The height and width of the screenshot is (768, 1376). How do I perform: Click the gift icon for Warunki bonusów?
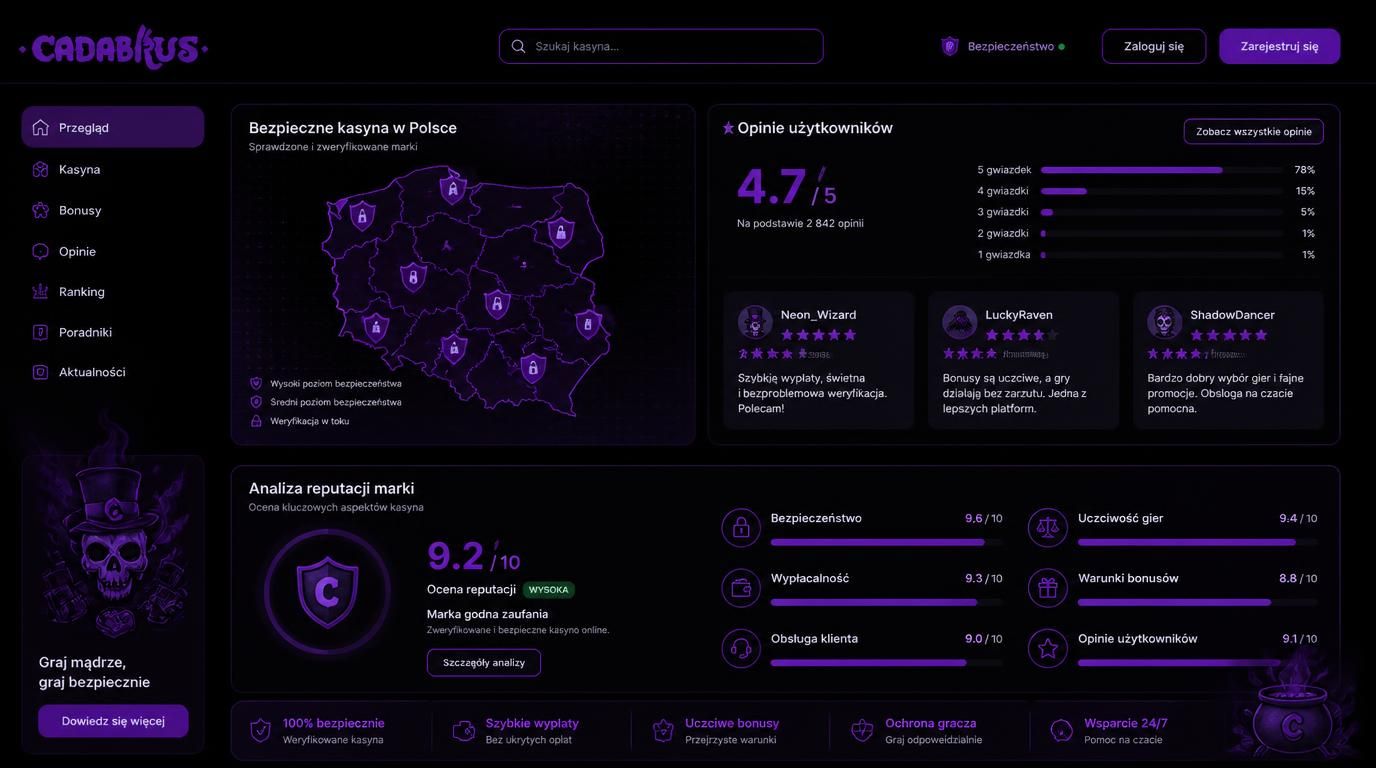click(x=1048, y=588)
